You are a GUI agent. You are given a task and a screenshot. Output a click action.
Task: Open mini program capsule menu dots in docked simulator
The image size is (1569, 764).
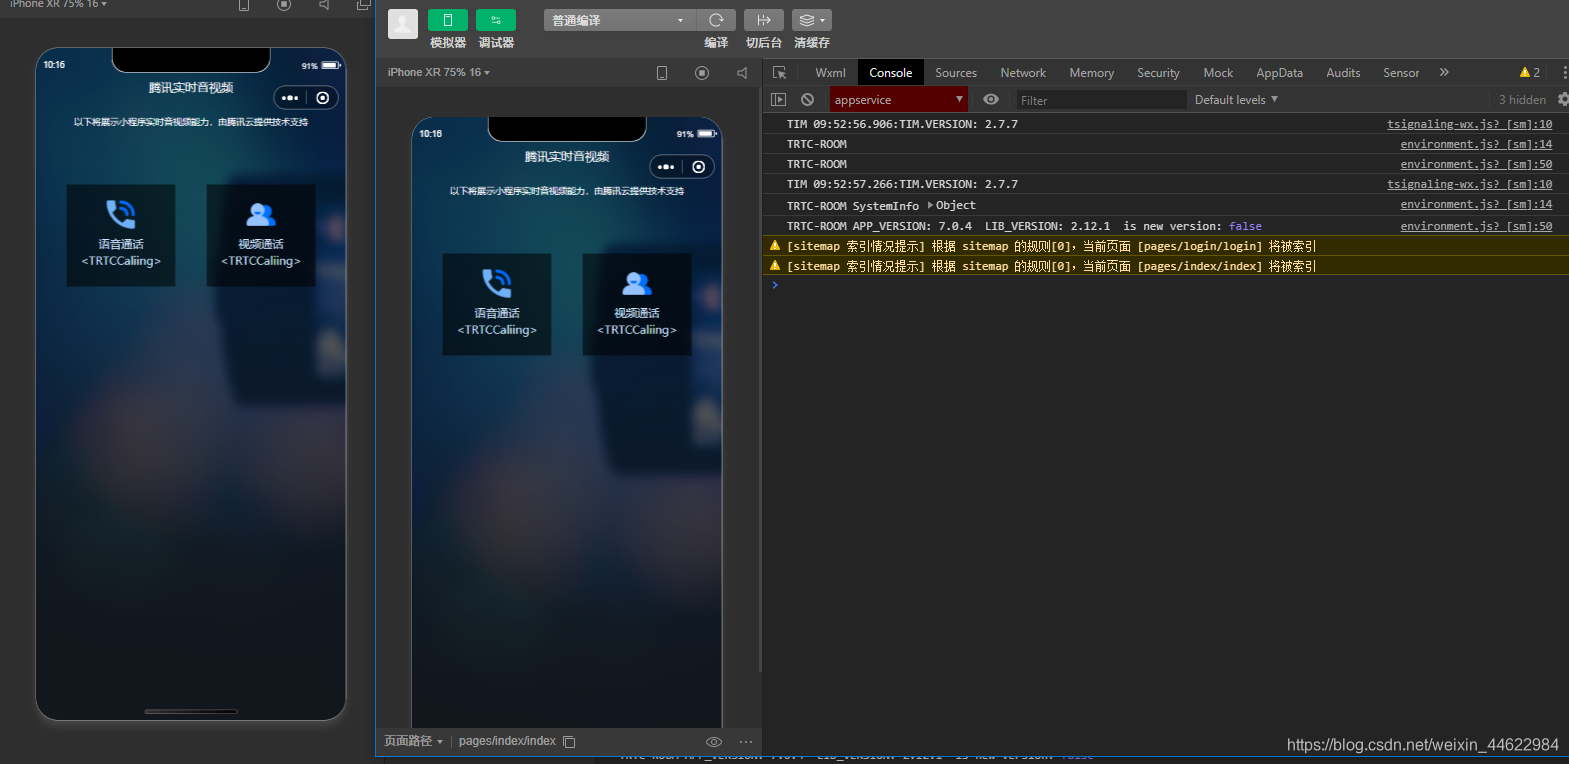coord(666,167)
